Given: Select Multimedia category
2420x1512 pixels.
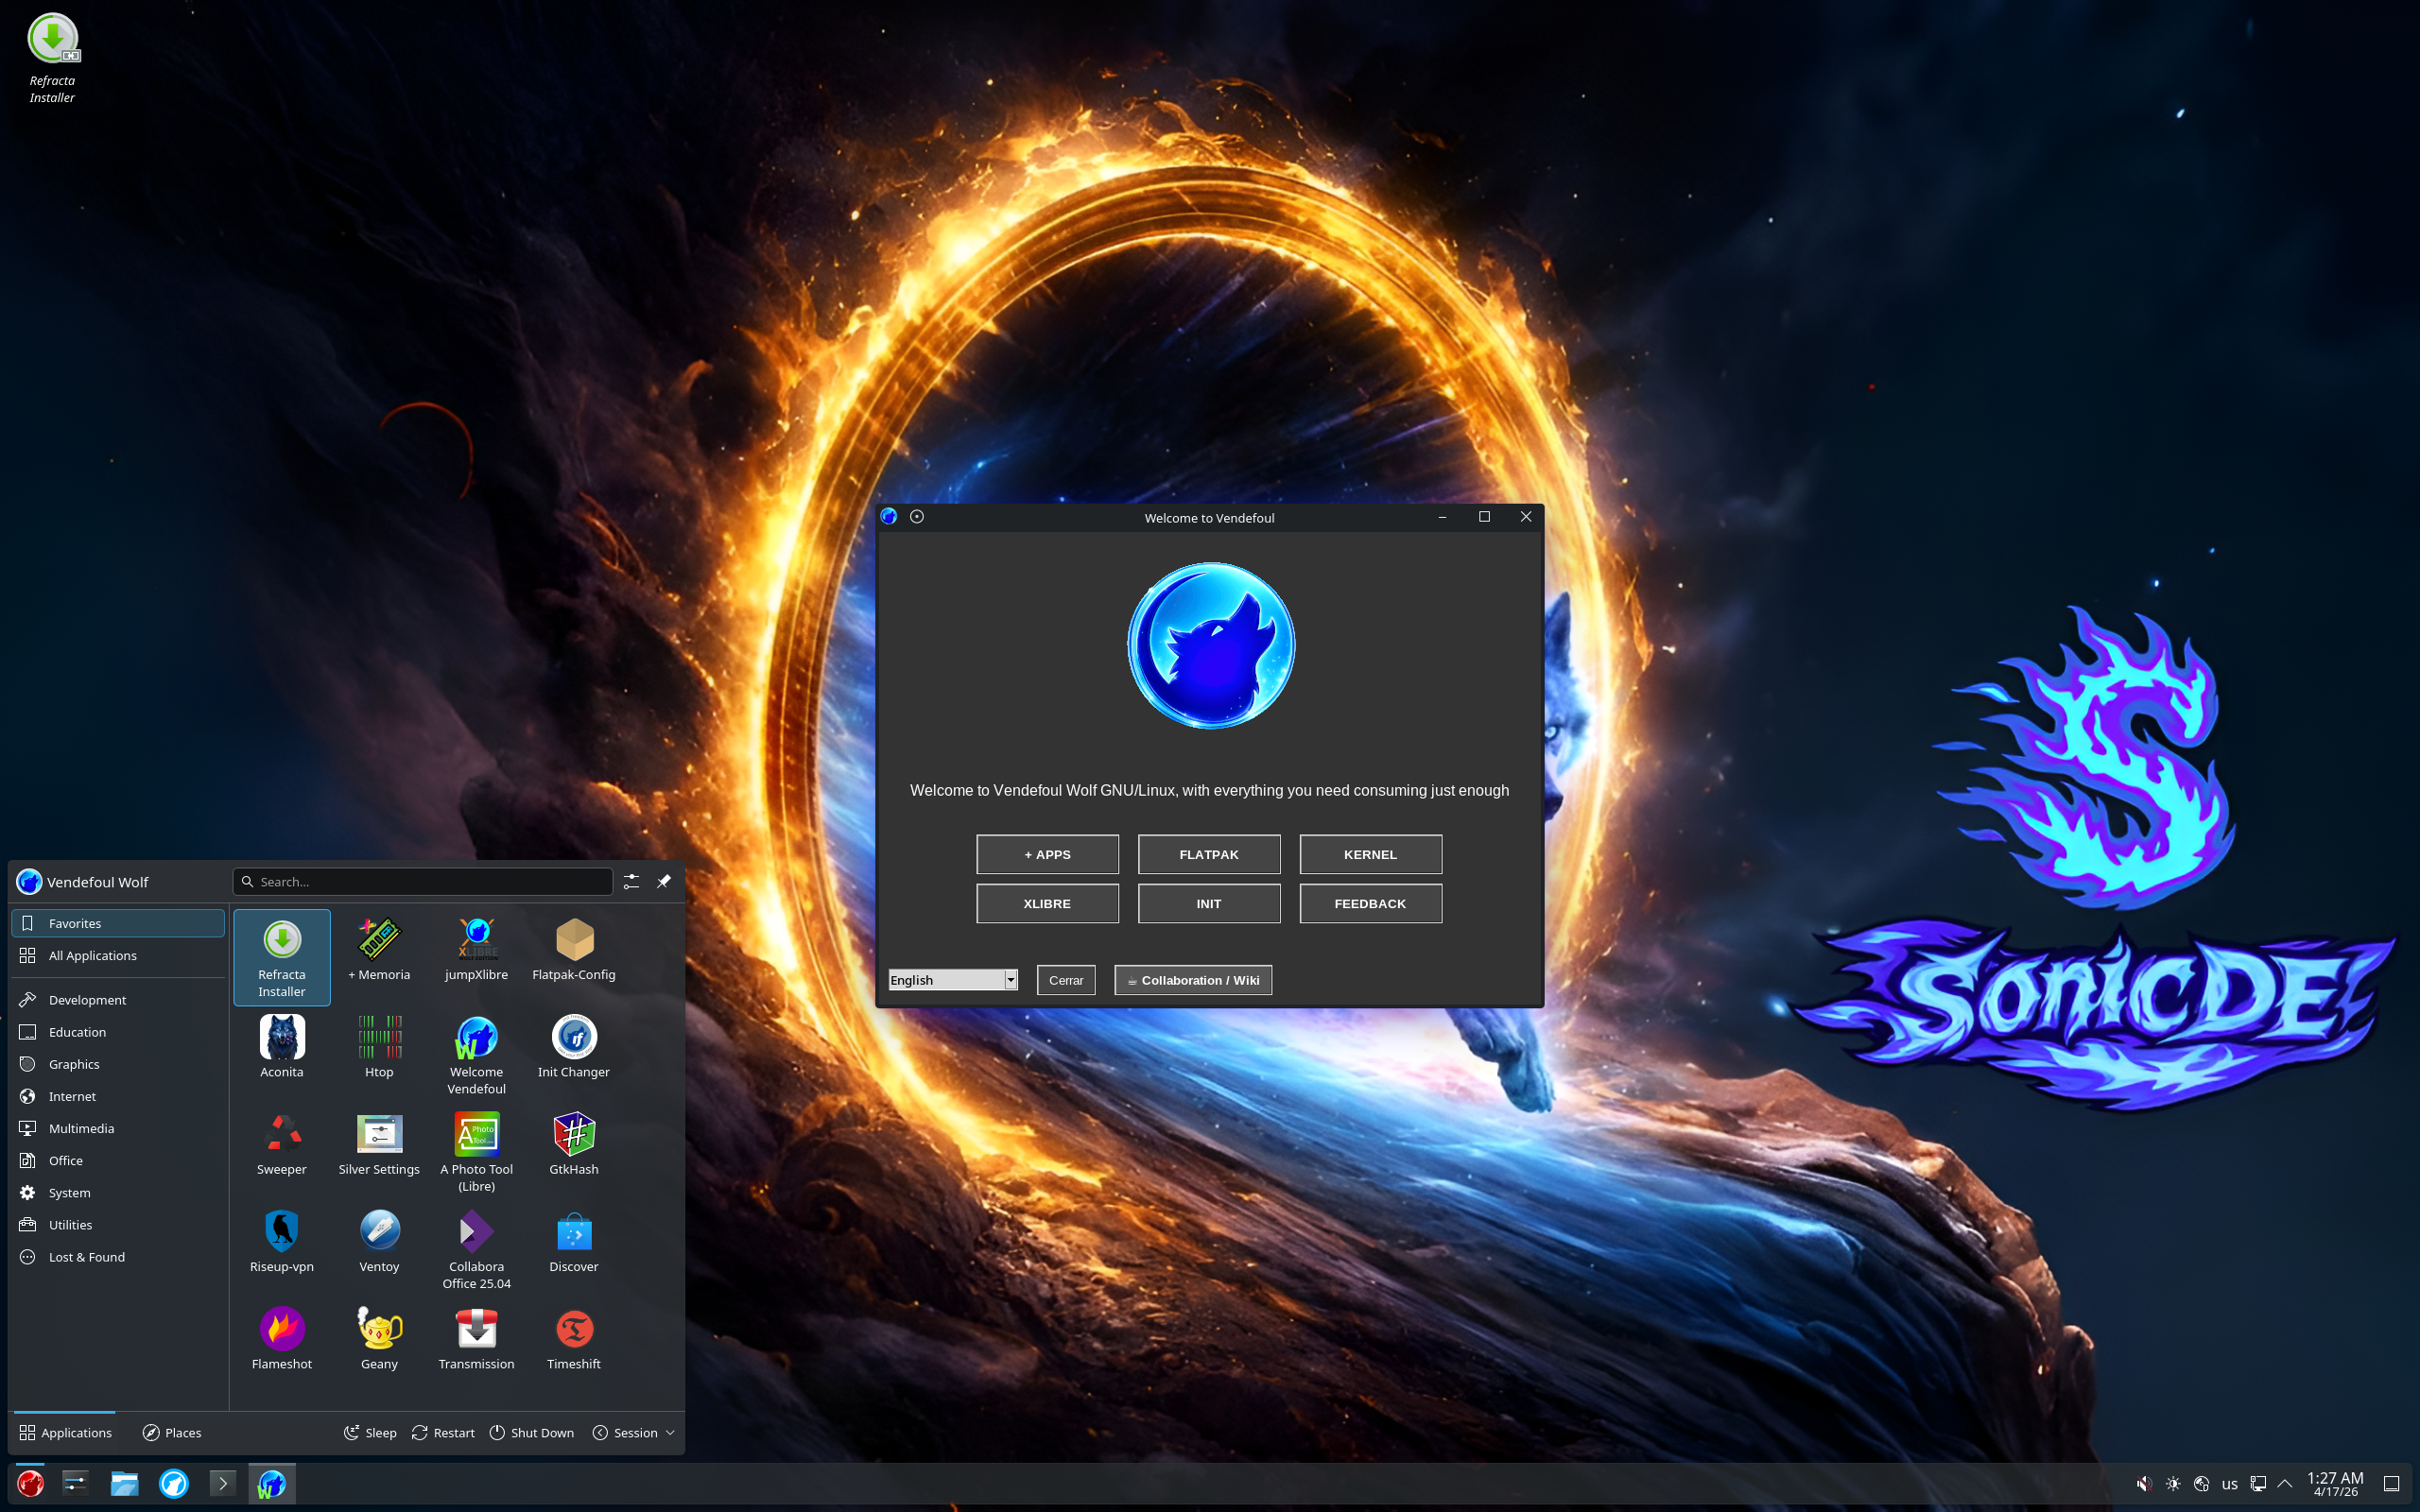Looking at the screenshot, I should (118, 1128).
